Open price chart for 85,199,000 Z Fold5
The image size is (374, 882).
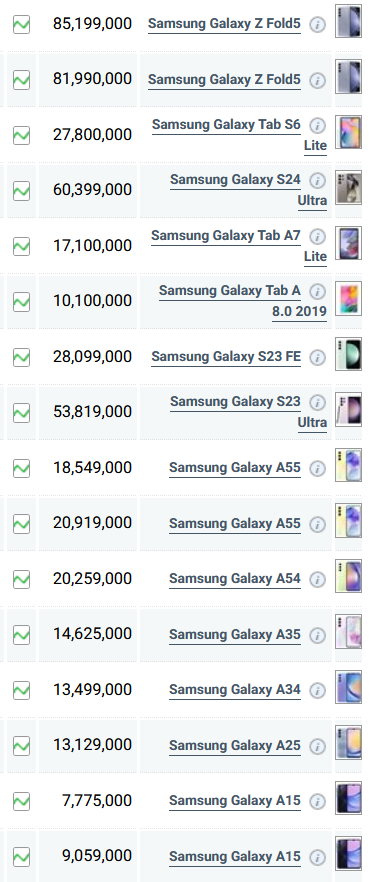21,25
